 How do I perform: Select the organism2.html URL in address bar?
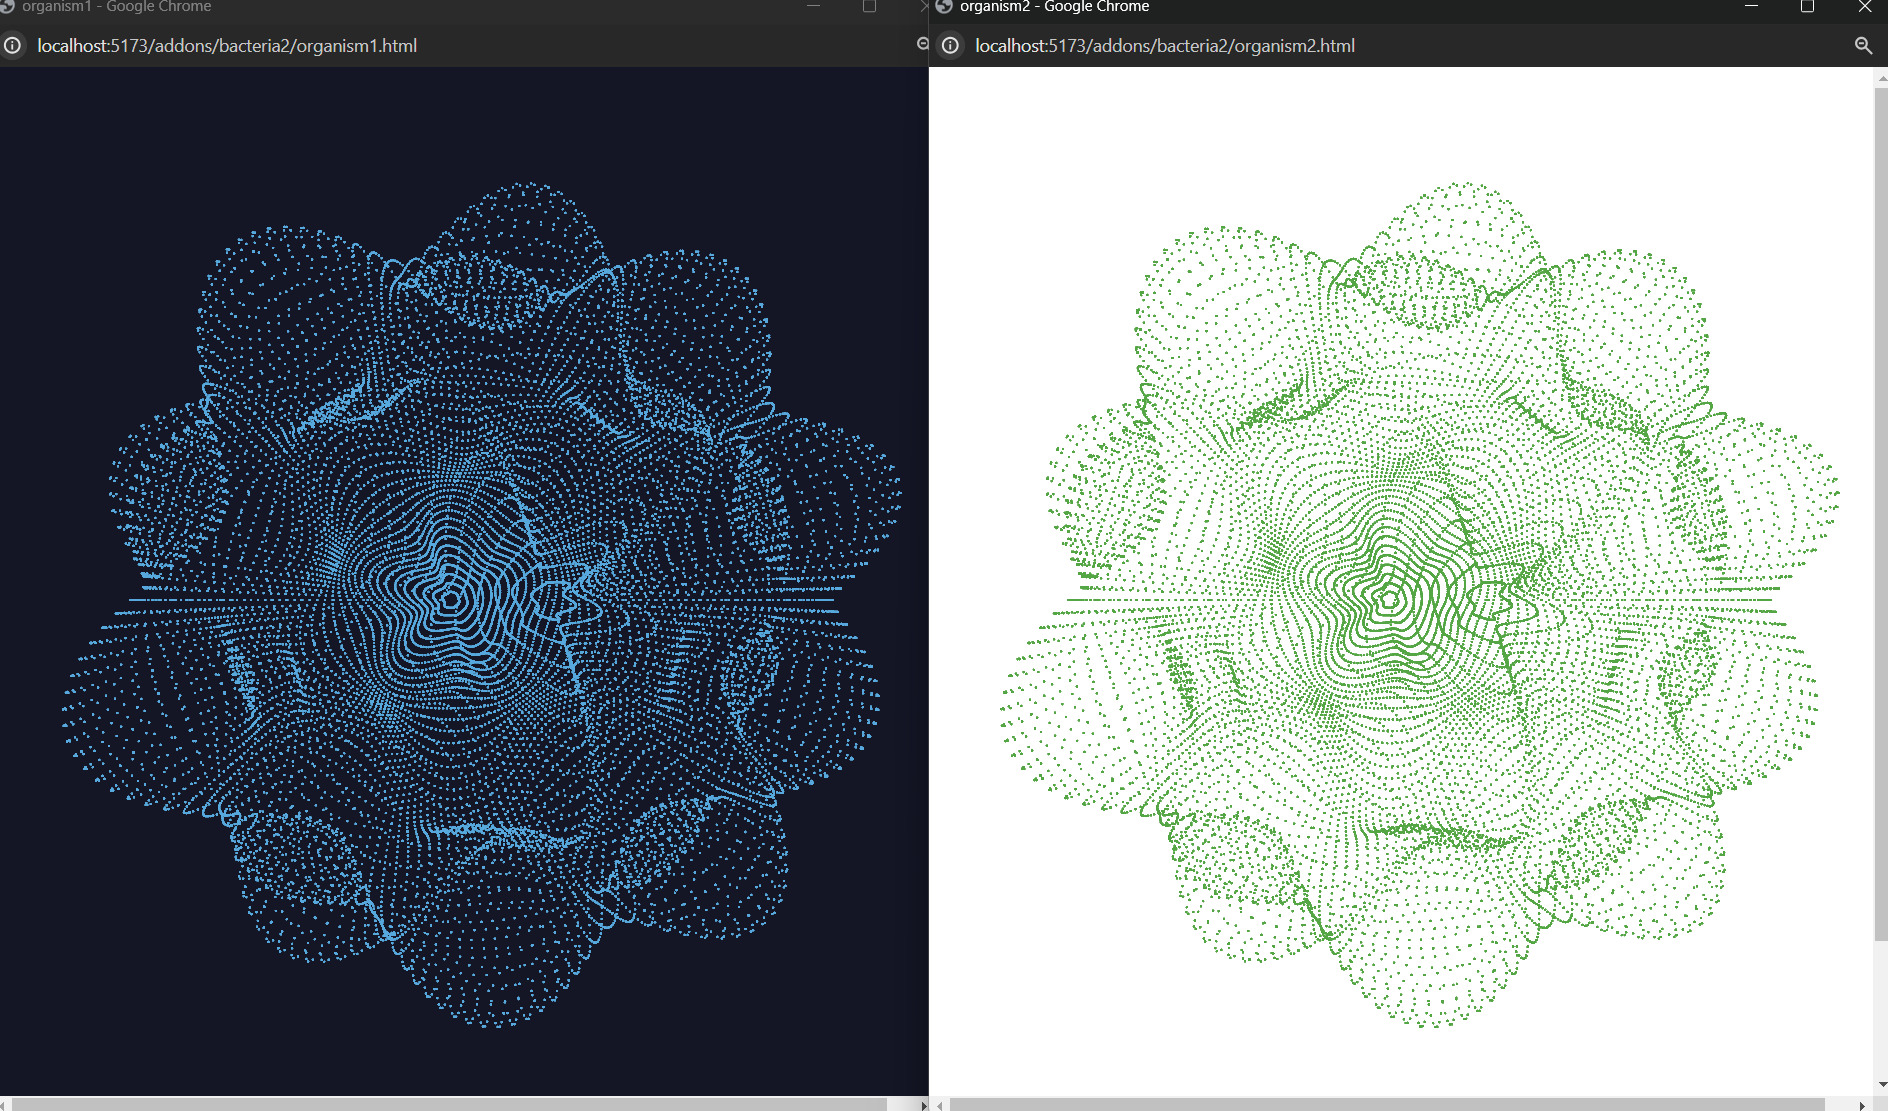coord(1165,46)
